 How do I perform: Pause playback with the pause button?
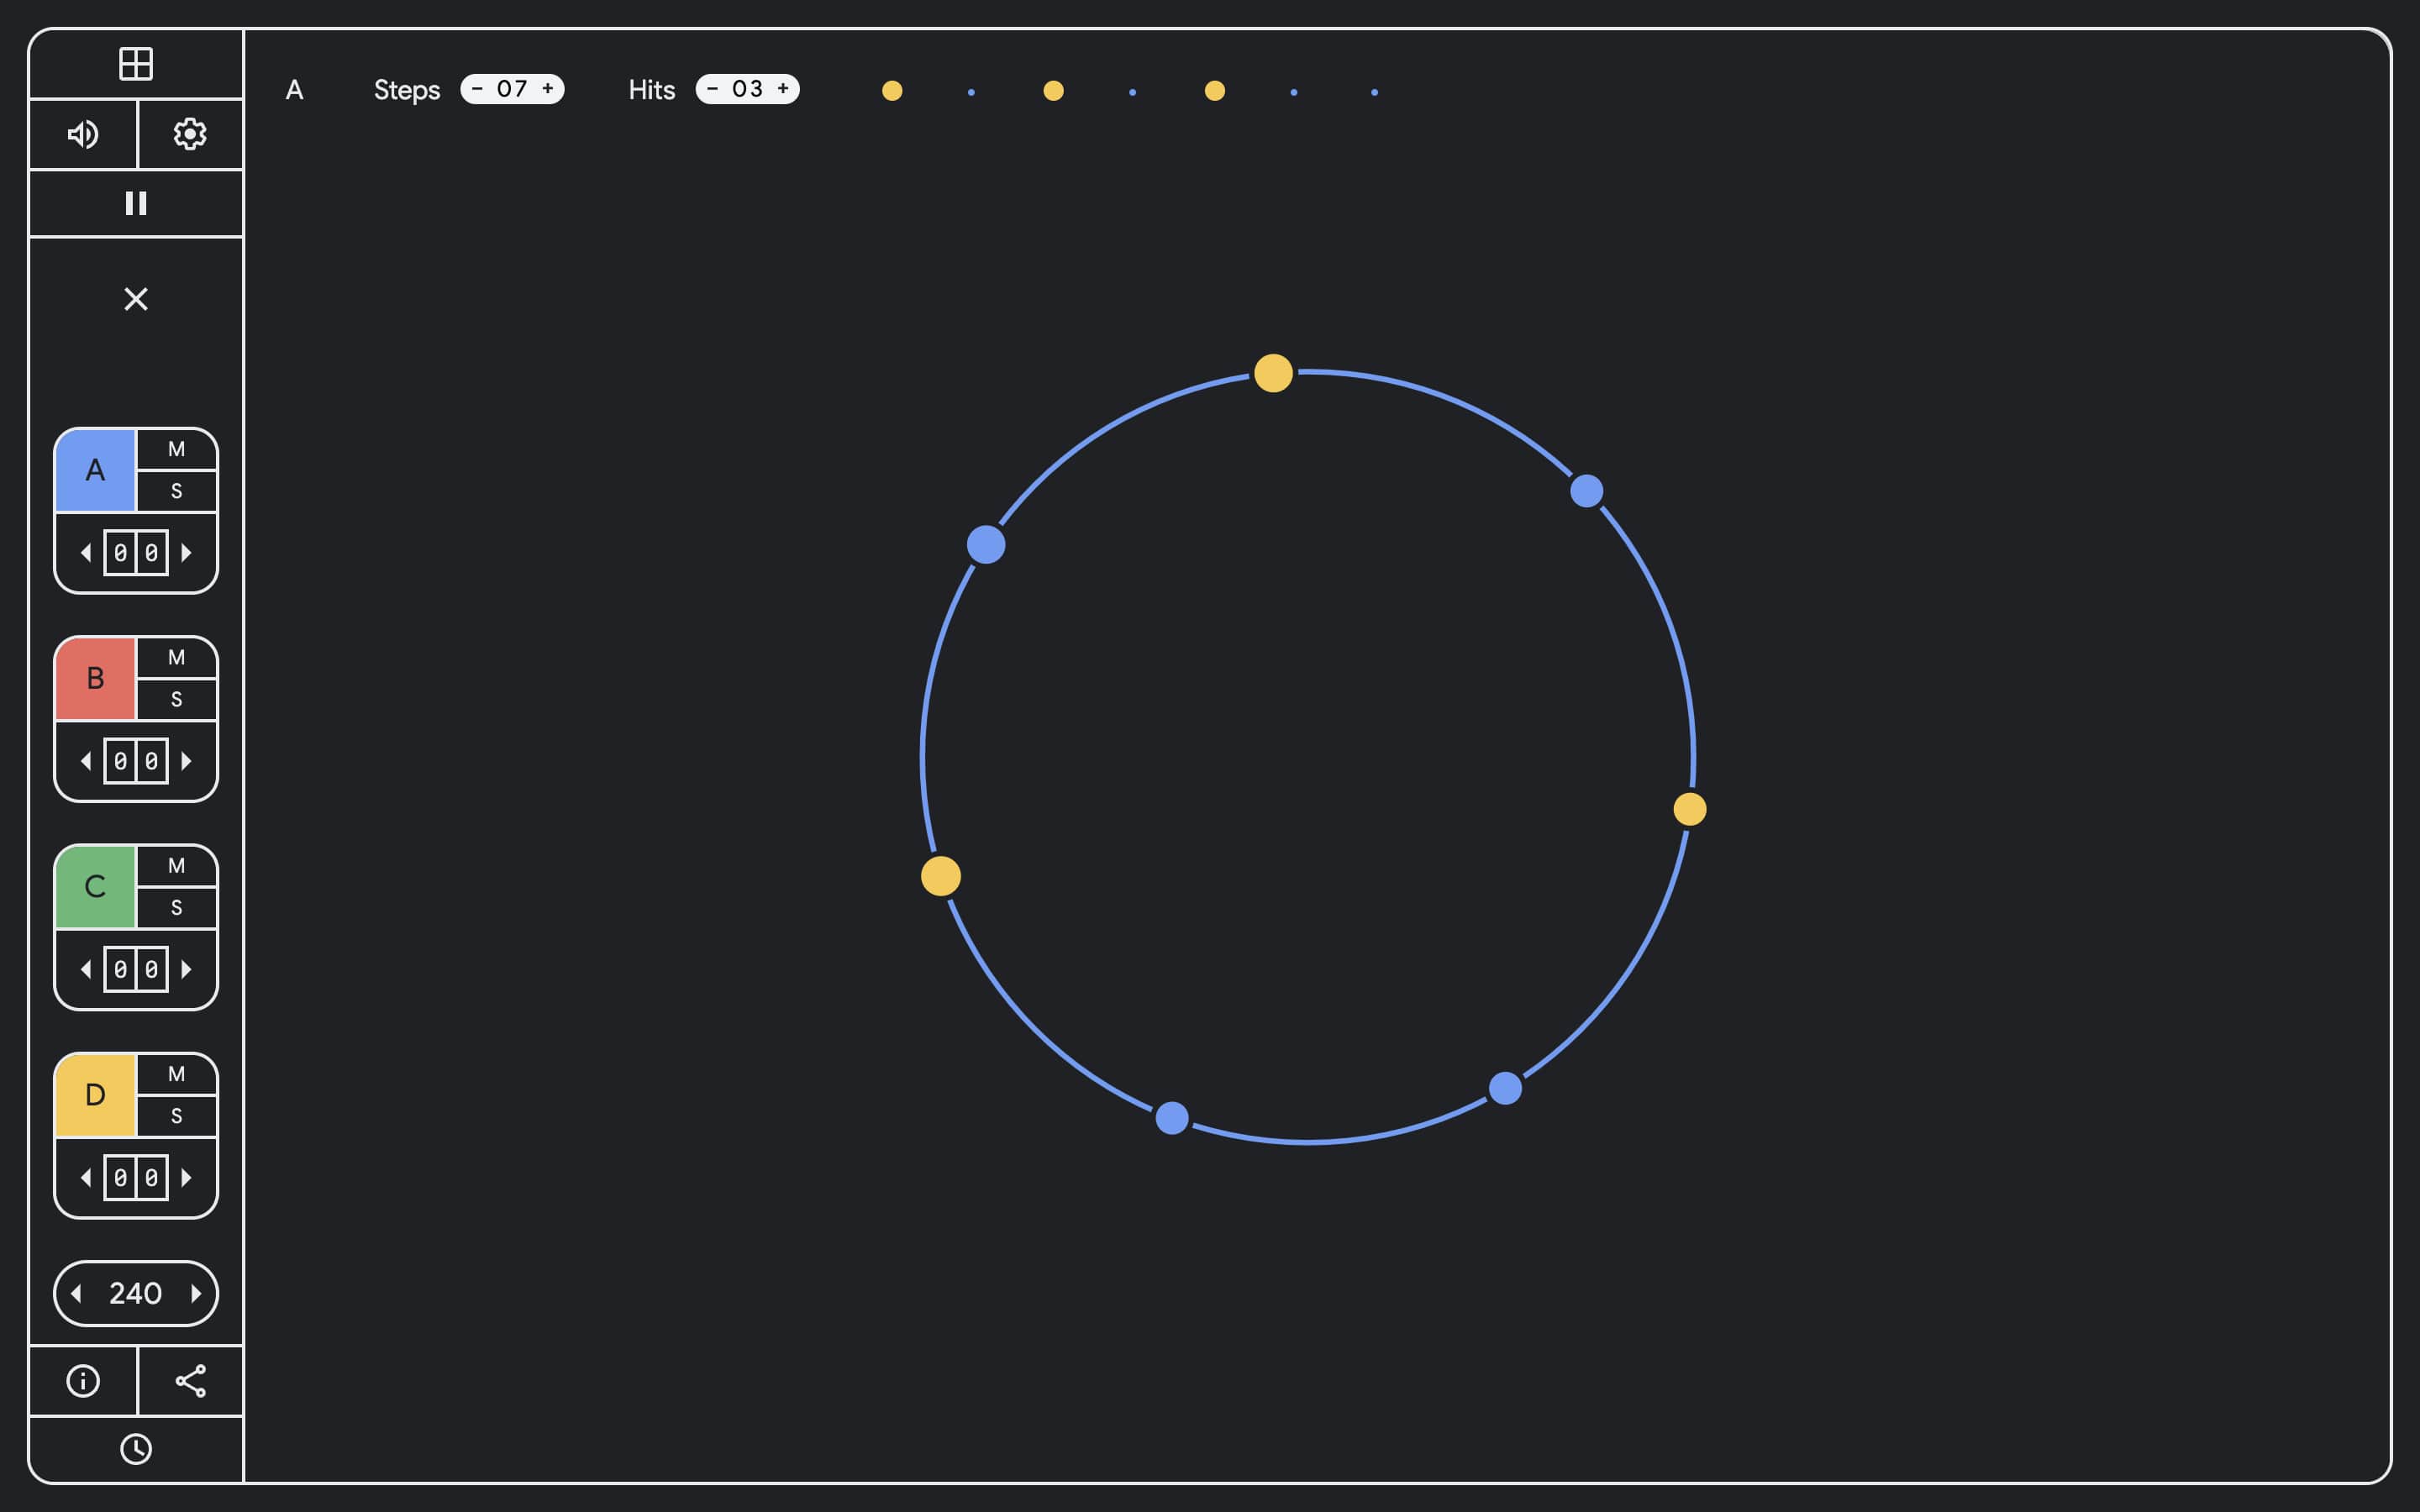(136, 204)
